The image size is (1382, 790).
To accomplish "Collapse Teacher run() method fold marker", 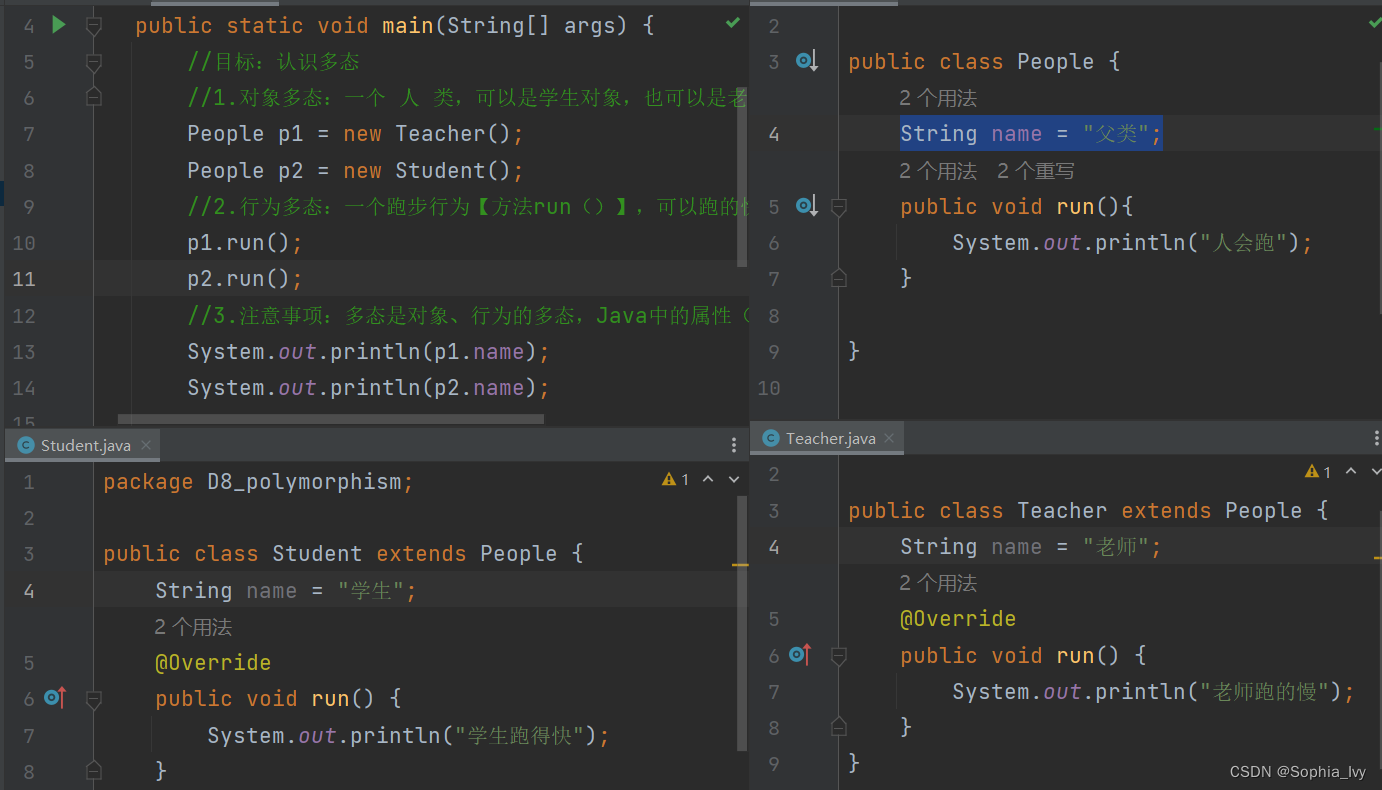I will point(839,655).
